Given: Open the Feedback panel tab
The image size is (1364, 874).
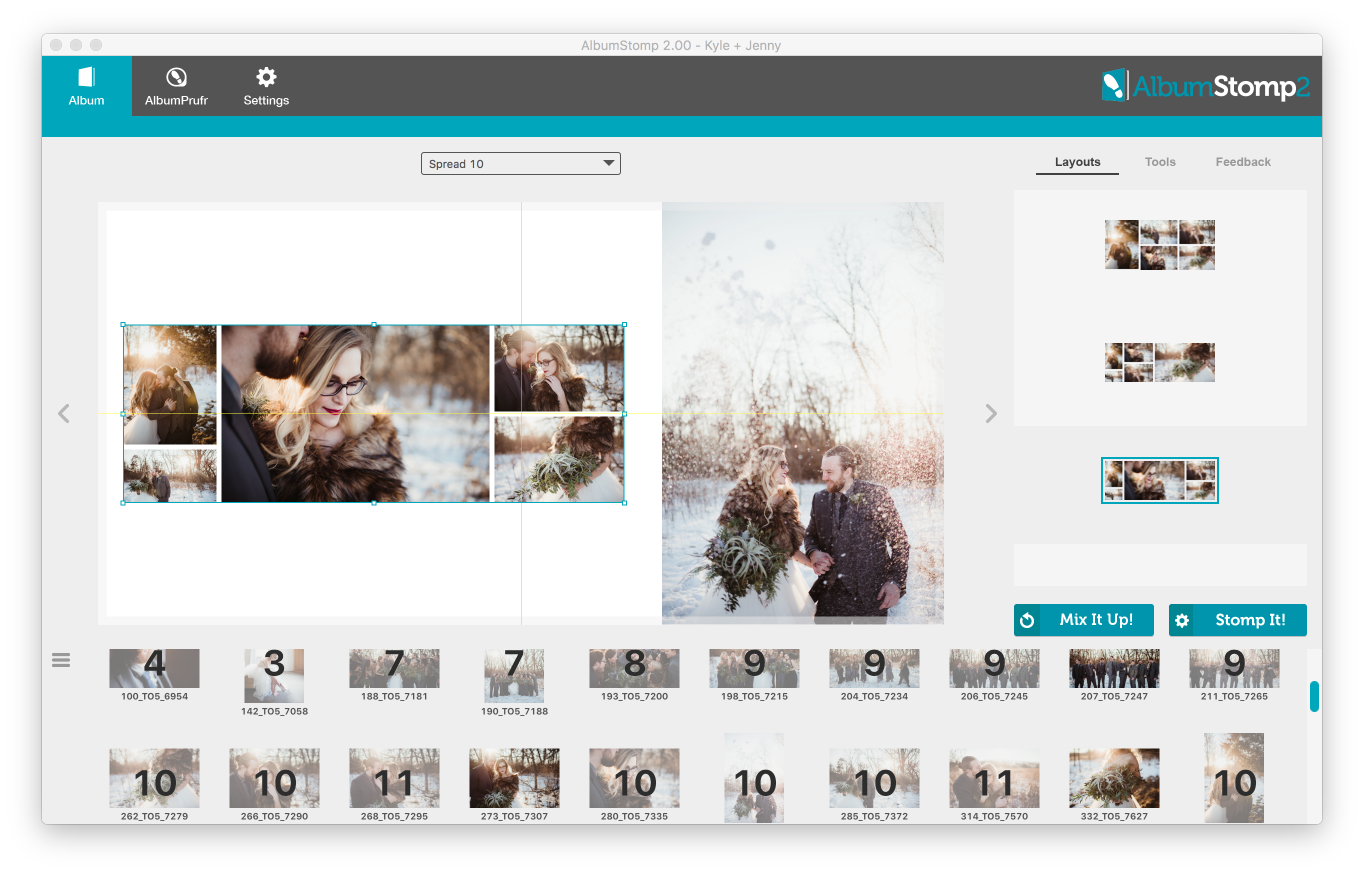Looking at the screenshot, I should click(1243, 162).
